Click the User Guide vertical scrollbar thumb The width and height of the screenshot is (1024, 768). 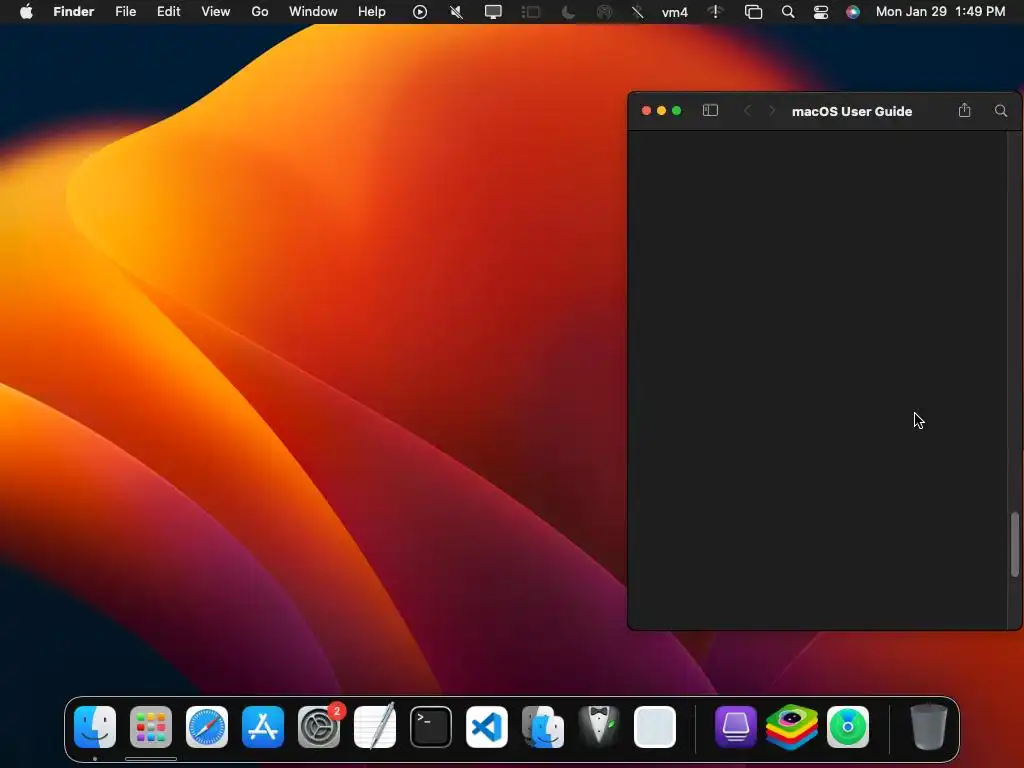pos(1015,545)
